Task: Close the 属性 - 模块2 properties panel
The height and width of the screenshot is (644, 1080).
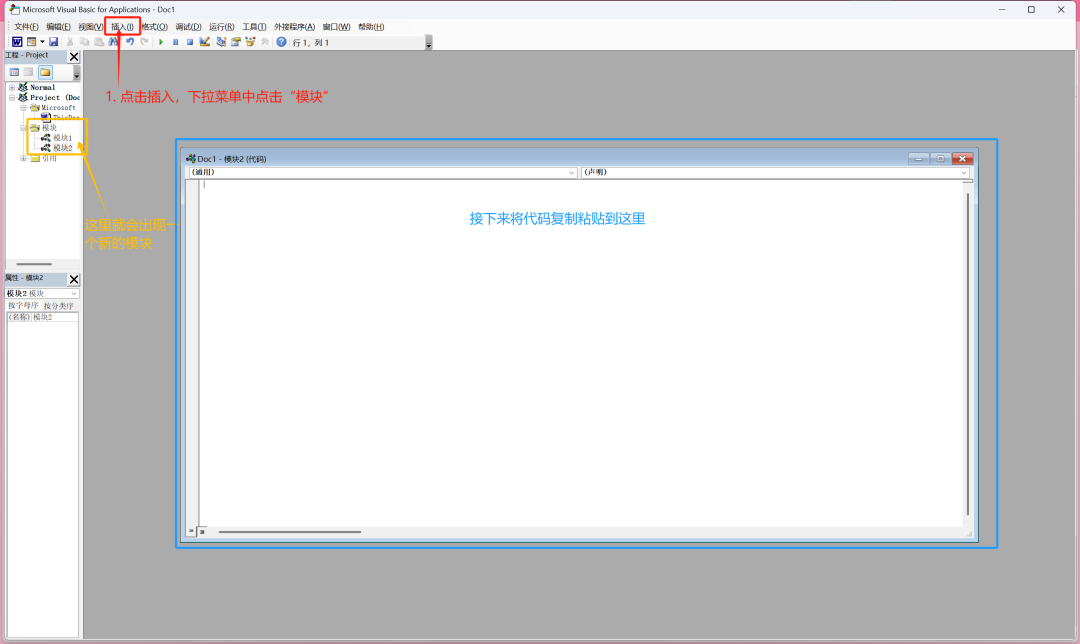Action: point(74,279)
